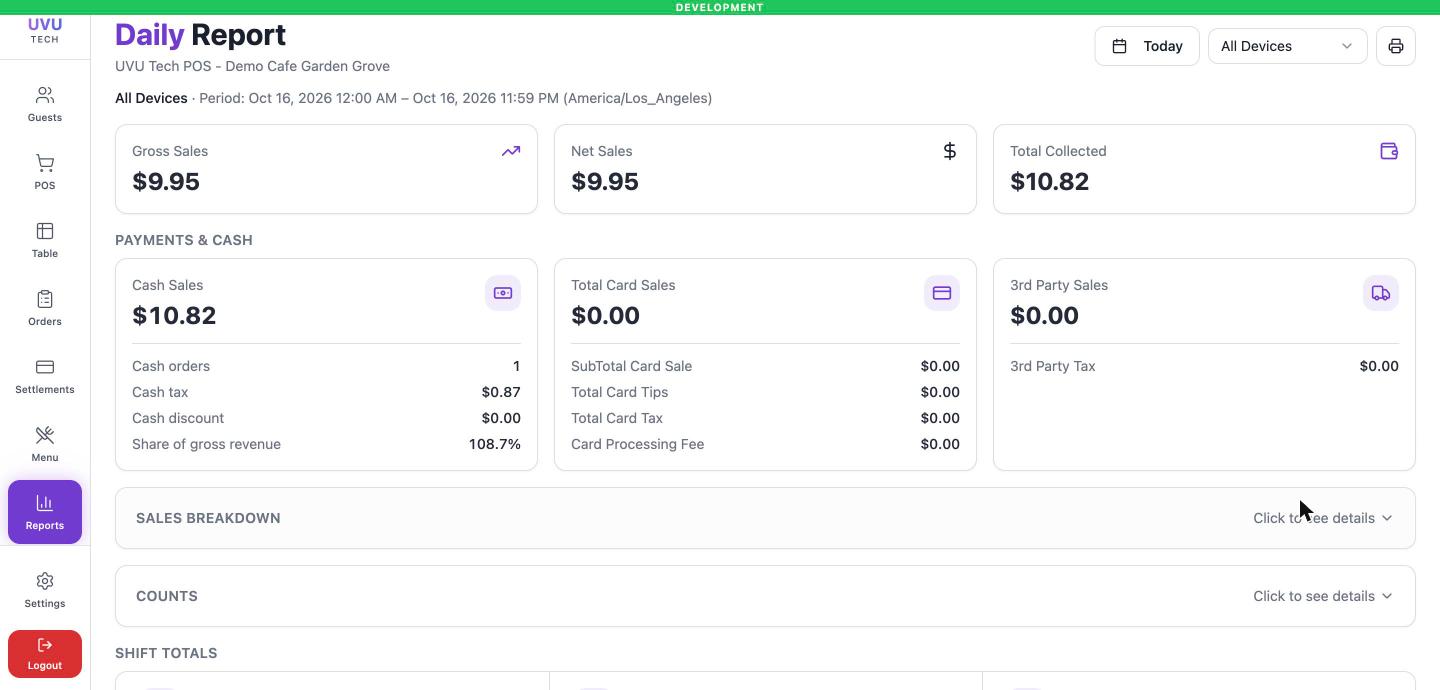Click the PAYMENTS & CASH section heading
This screenshot has height=690, width=1440.
click(184, 240)
